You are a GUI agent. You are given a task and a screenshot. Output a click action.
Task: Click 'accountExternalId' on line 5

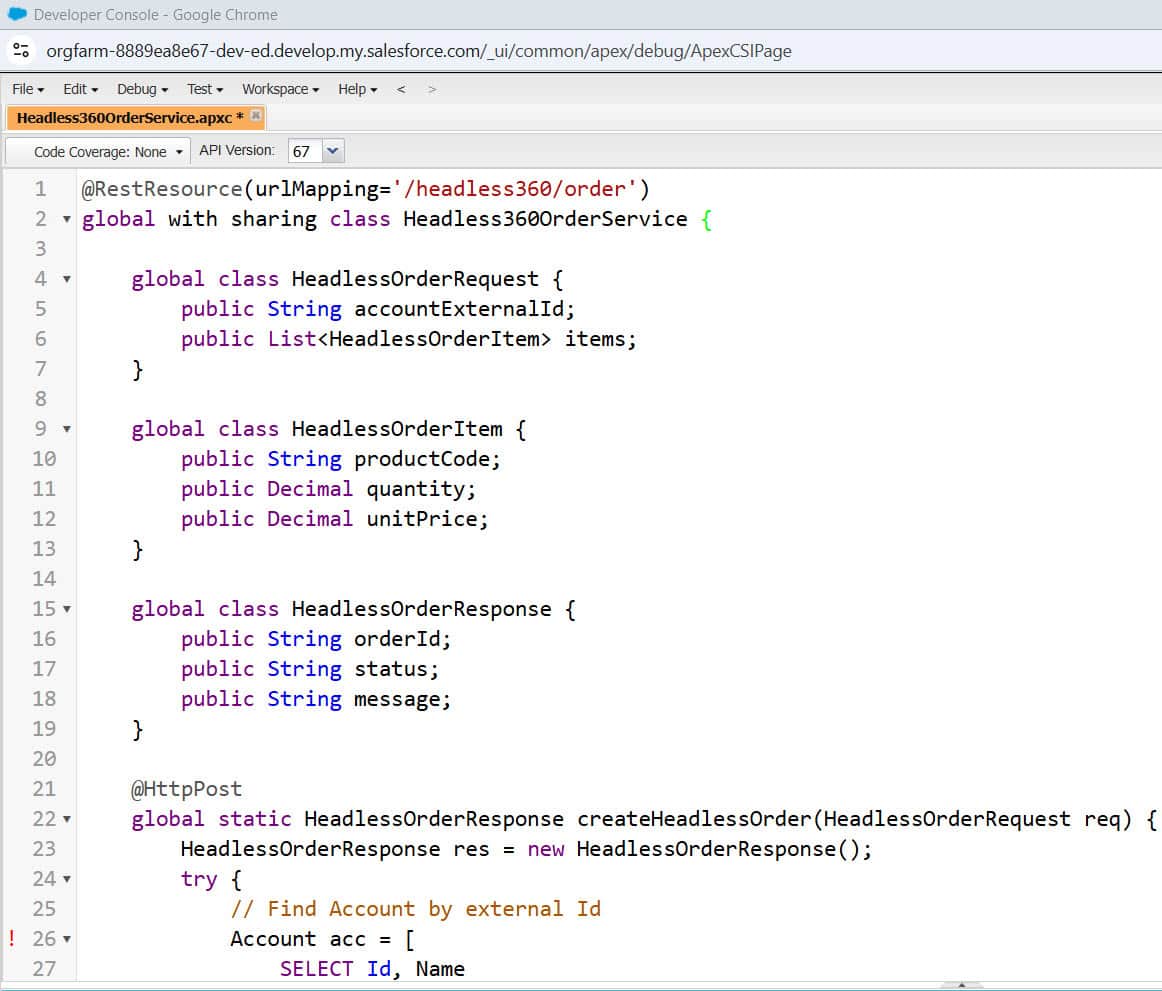click(x=459, y=309)
